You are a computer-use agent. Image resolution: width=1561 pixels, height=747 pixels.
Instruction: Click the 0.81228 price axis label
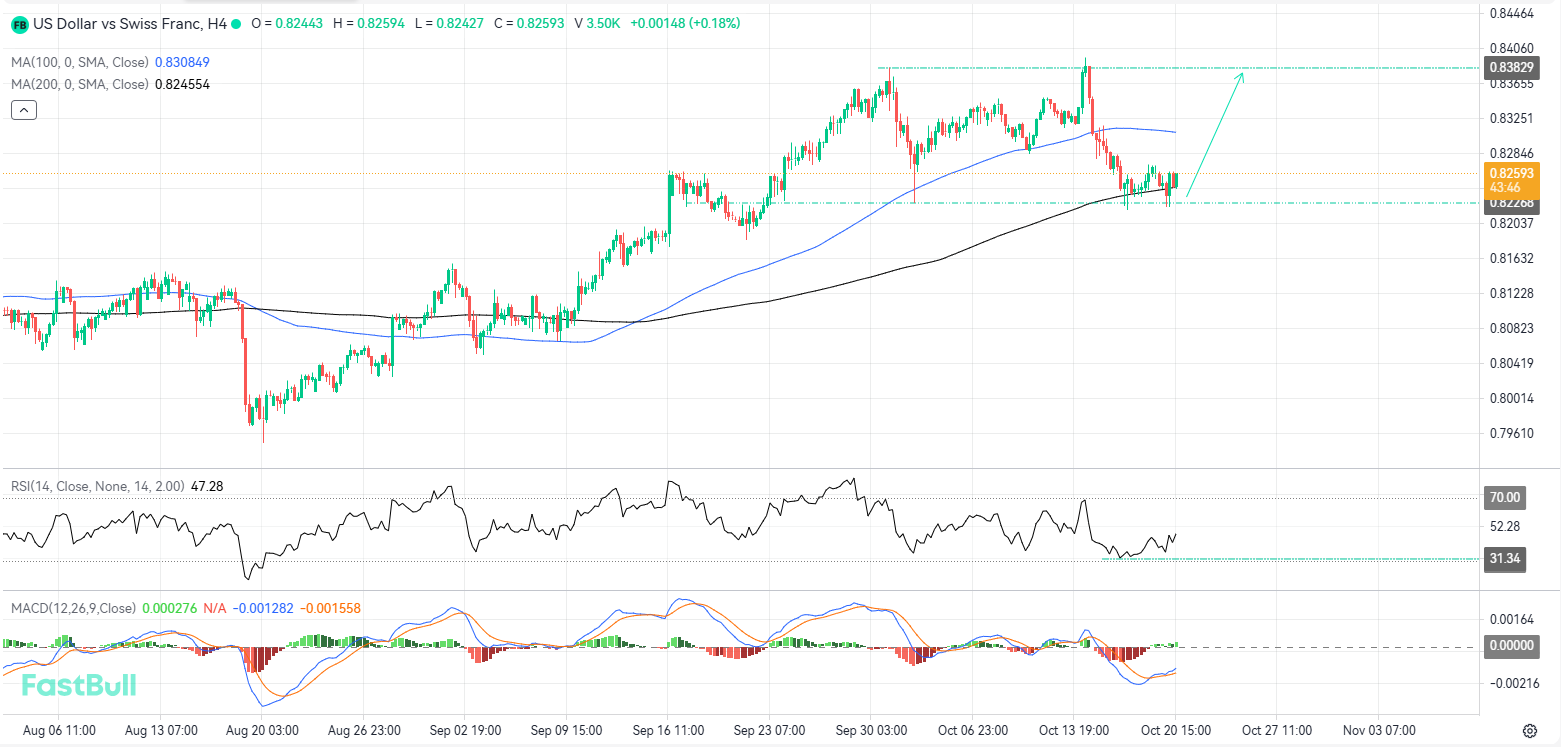(x=1511, y=293)
